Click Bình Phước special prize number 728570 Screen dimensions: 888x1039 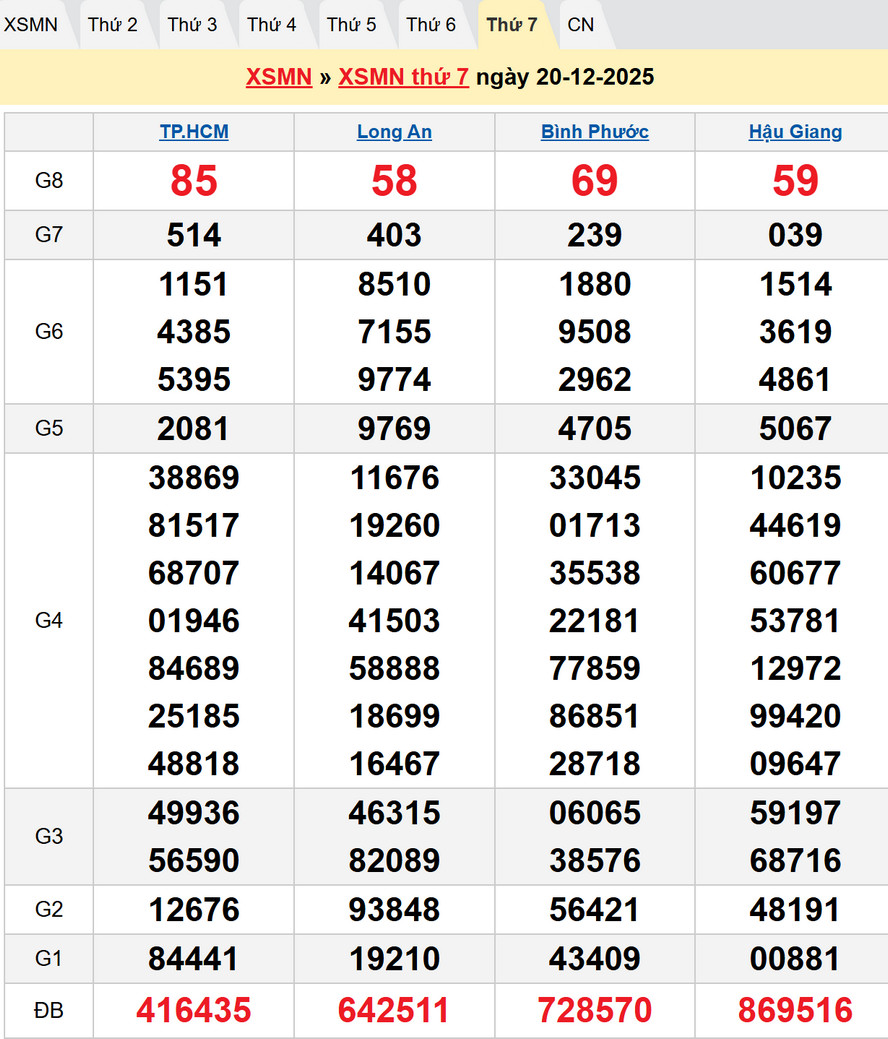(595, 1010)
